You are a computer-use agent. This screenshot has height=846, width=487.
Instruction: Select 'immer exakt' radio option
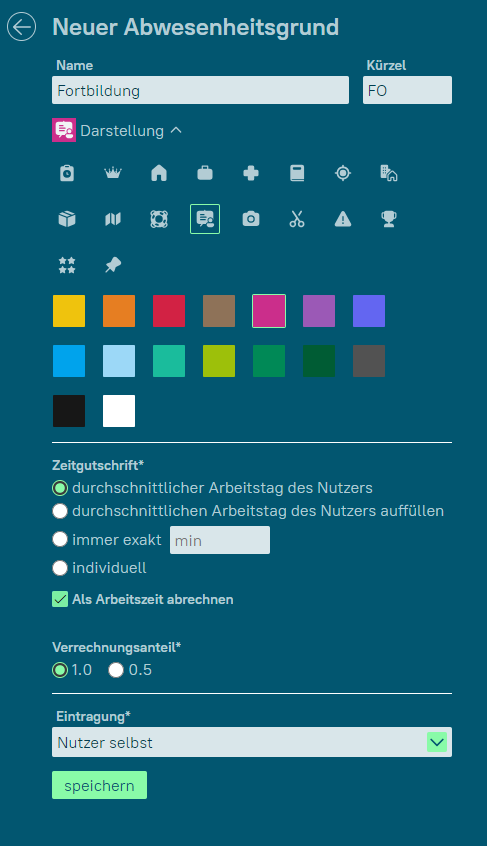tap(60, 540)
